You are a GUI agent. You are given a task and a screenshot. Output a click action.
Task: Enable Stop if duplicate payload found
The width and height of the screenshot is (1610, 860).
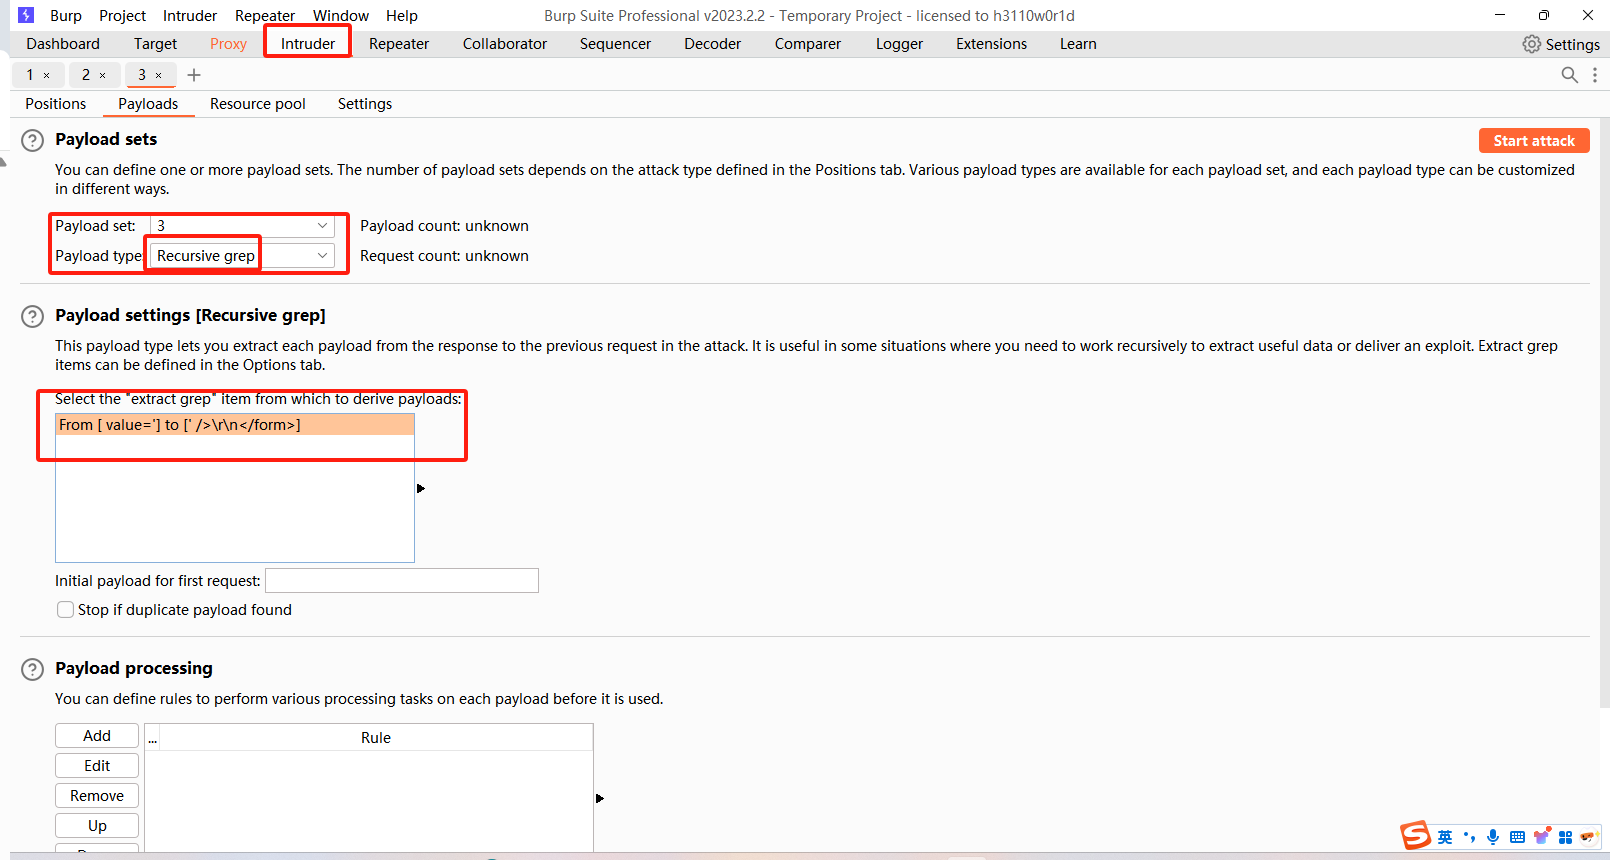(x=66, y=610)
